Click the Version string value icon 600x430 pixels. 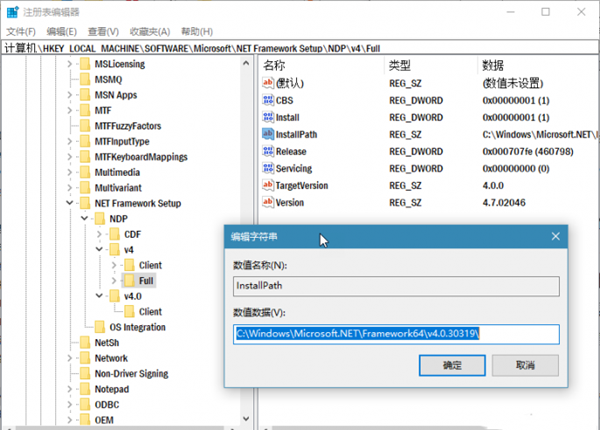(268, 202)
